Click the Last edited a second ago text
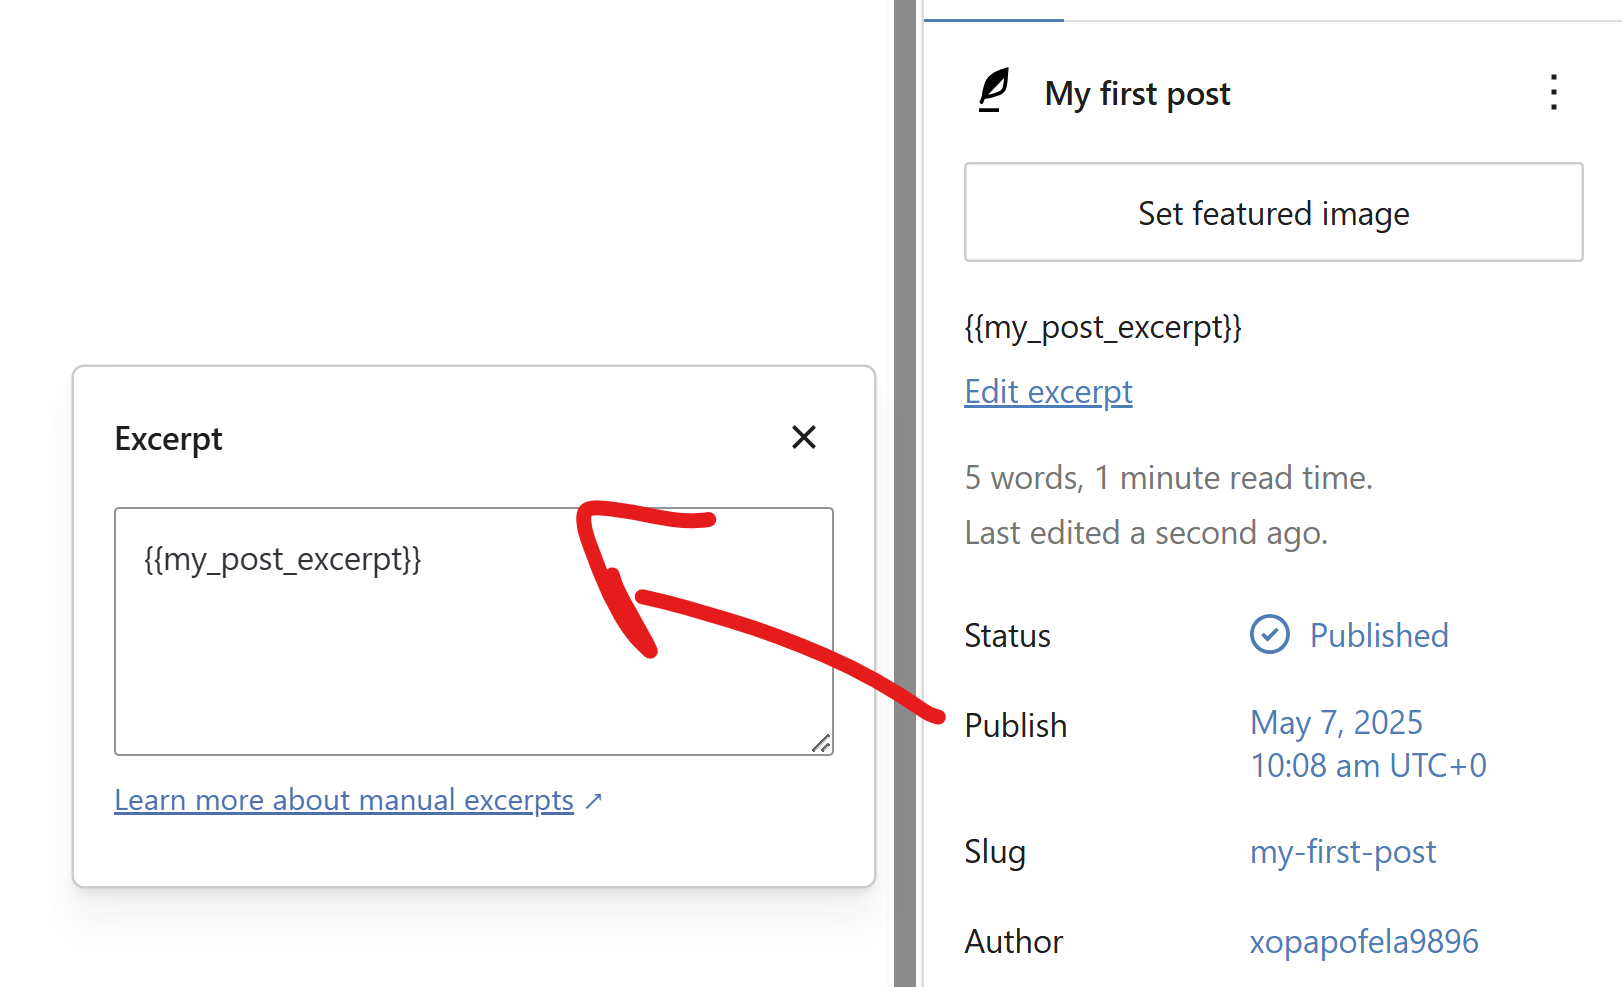The width and height of the screenshot is (1622, 987). click(x=1145, y=533)
